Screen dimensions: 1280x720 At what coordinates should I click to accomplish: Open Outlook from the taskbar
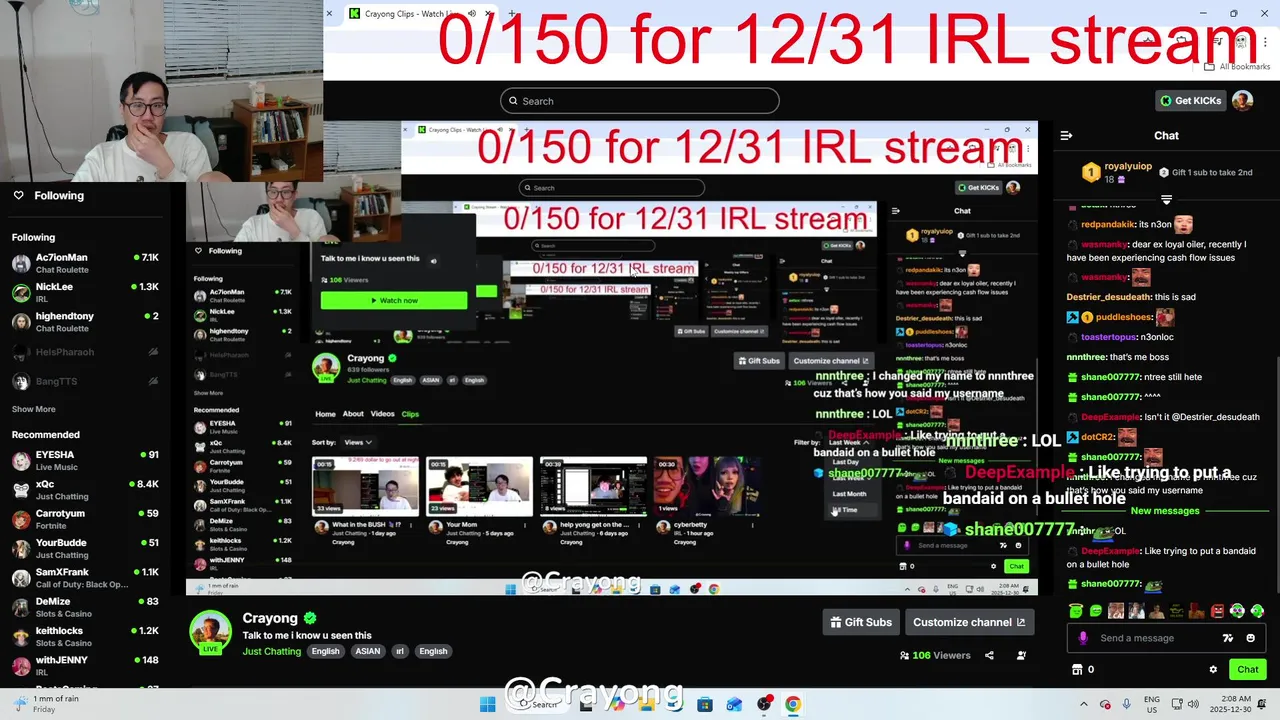click(x=734, y=704)
